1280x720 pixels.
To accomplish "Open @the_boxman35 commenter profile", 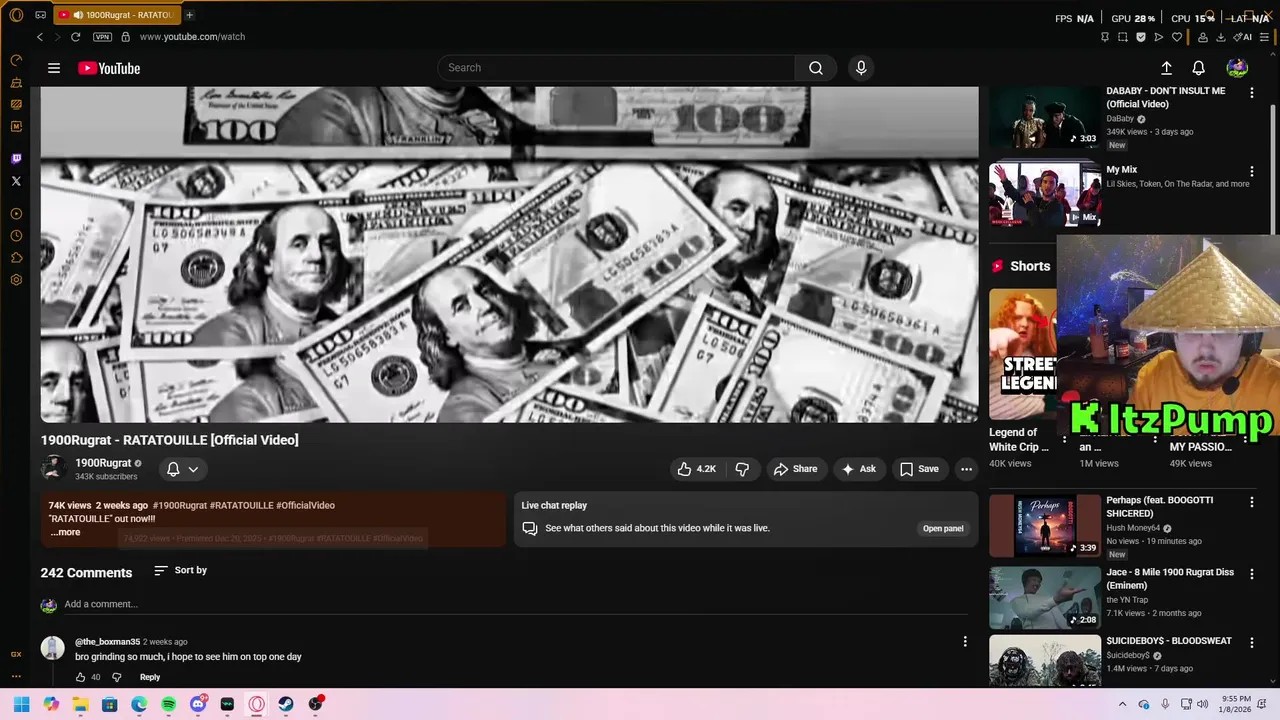I will 107,642.
